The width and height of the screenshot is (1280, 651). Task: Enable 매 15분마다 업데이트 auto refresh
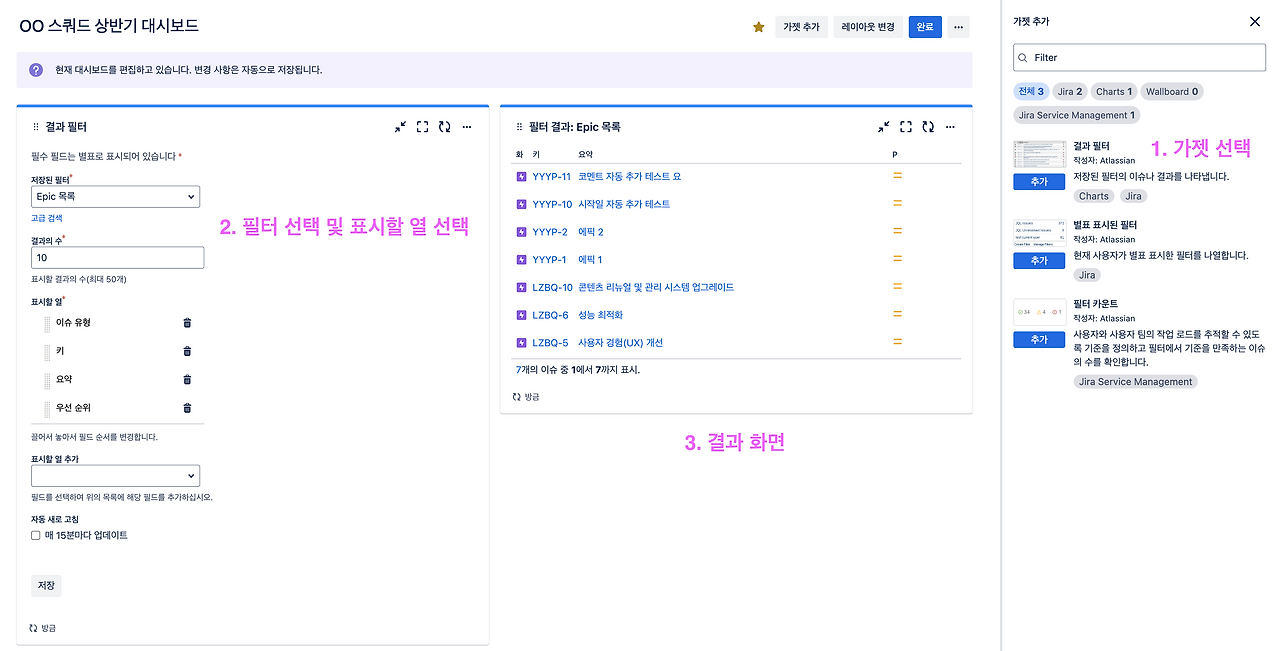(34, 533)
